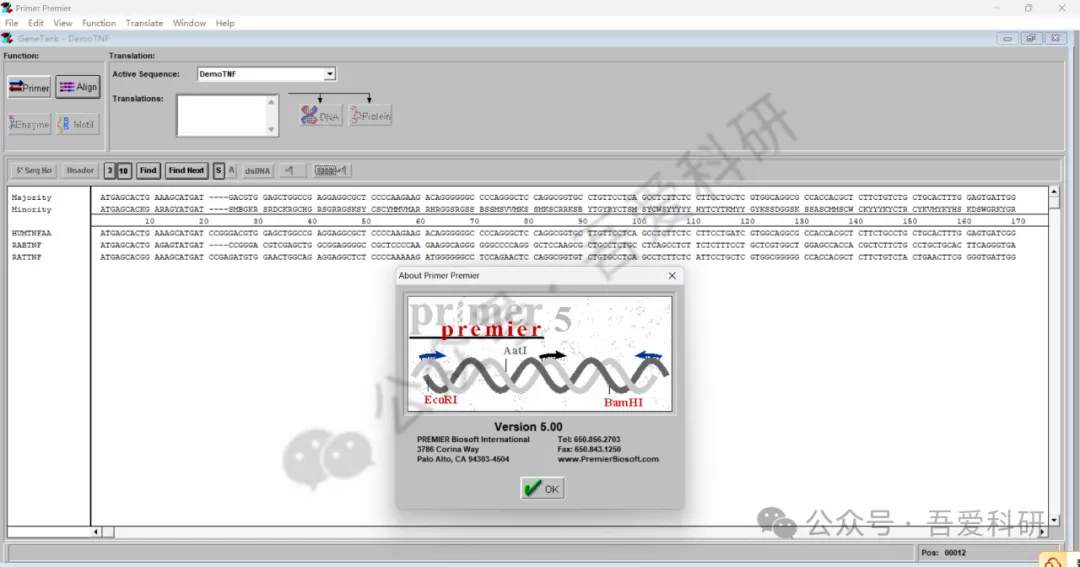The width and height of the screenshot is (1080, 567).
Task: Toggle the A antisense strand button
Action: 231,170
